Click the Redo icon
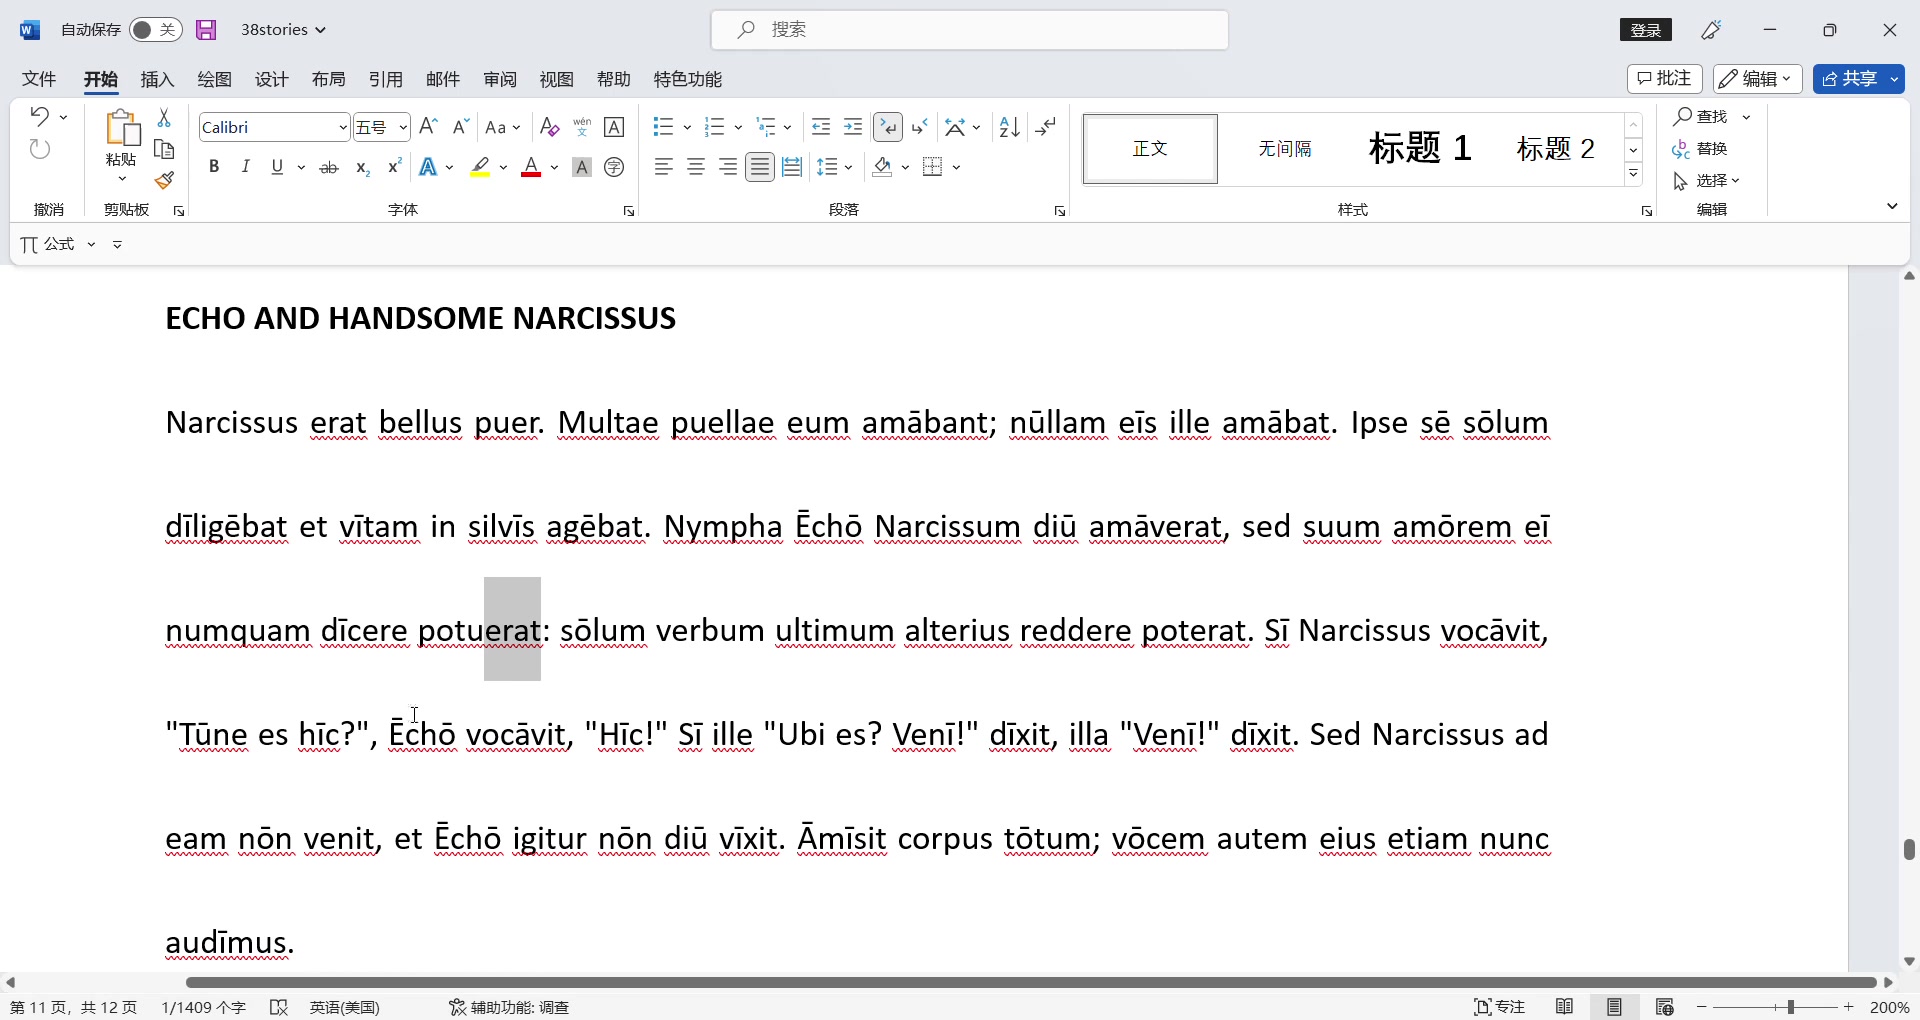 (x=40, y=150)
